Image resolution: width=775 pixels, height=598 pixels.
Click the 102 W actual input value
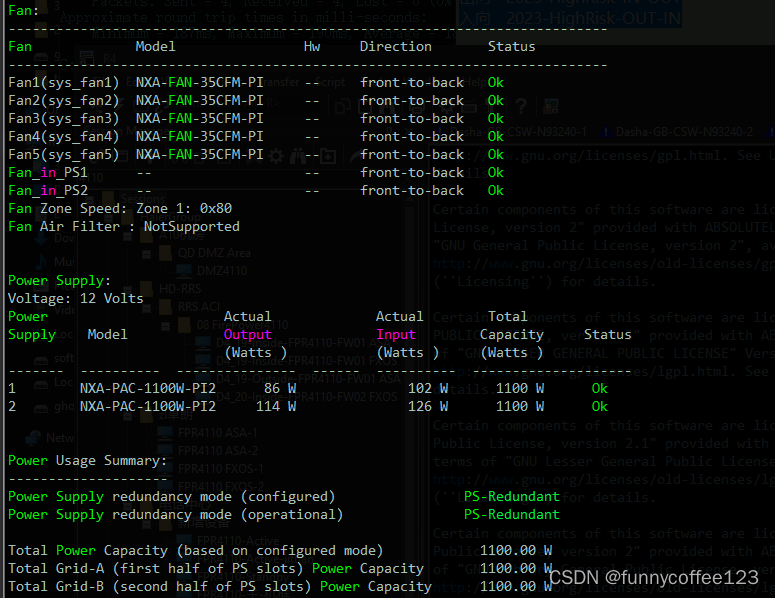coord(428,388)
